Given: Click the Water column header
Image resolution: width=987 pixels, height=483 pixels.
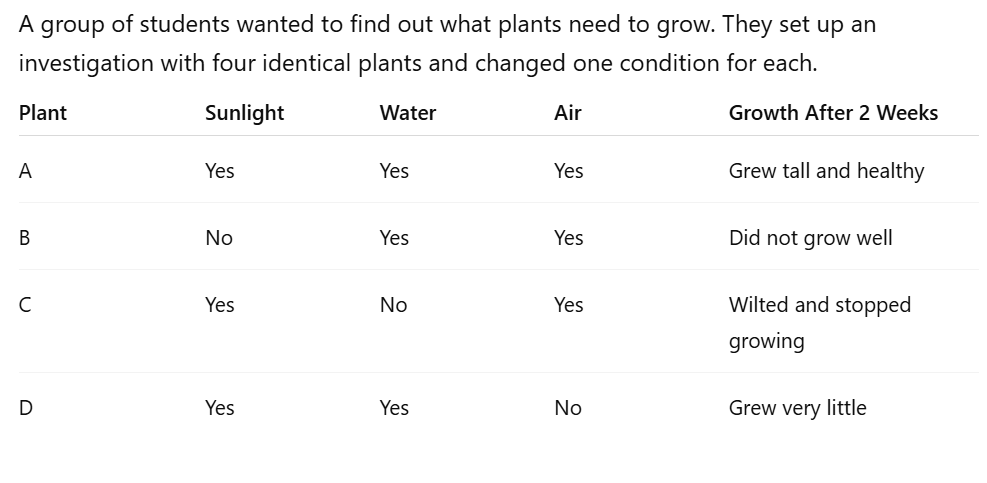Looking at the screenshot, I should point(408,113).
